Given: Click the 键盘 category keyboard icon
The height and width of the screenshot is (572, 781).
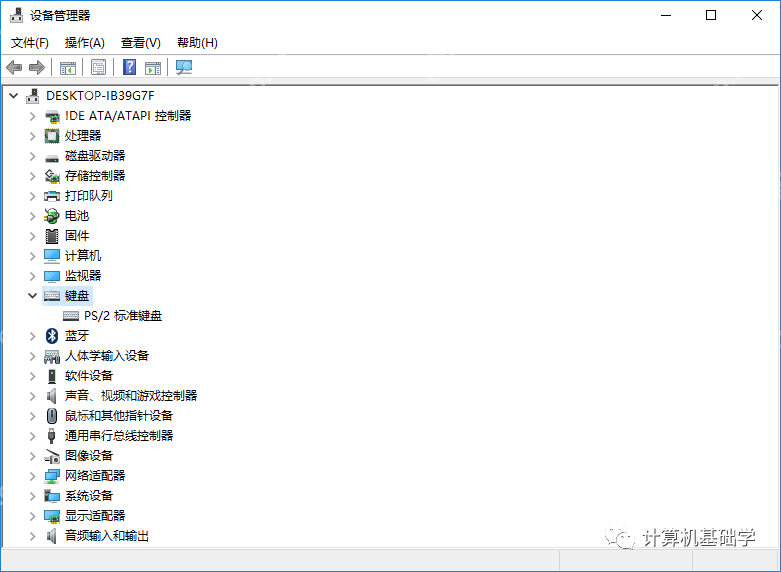Looking at the screenshot, I should [52, 296].
